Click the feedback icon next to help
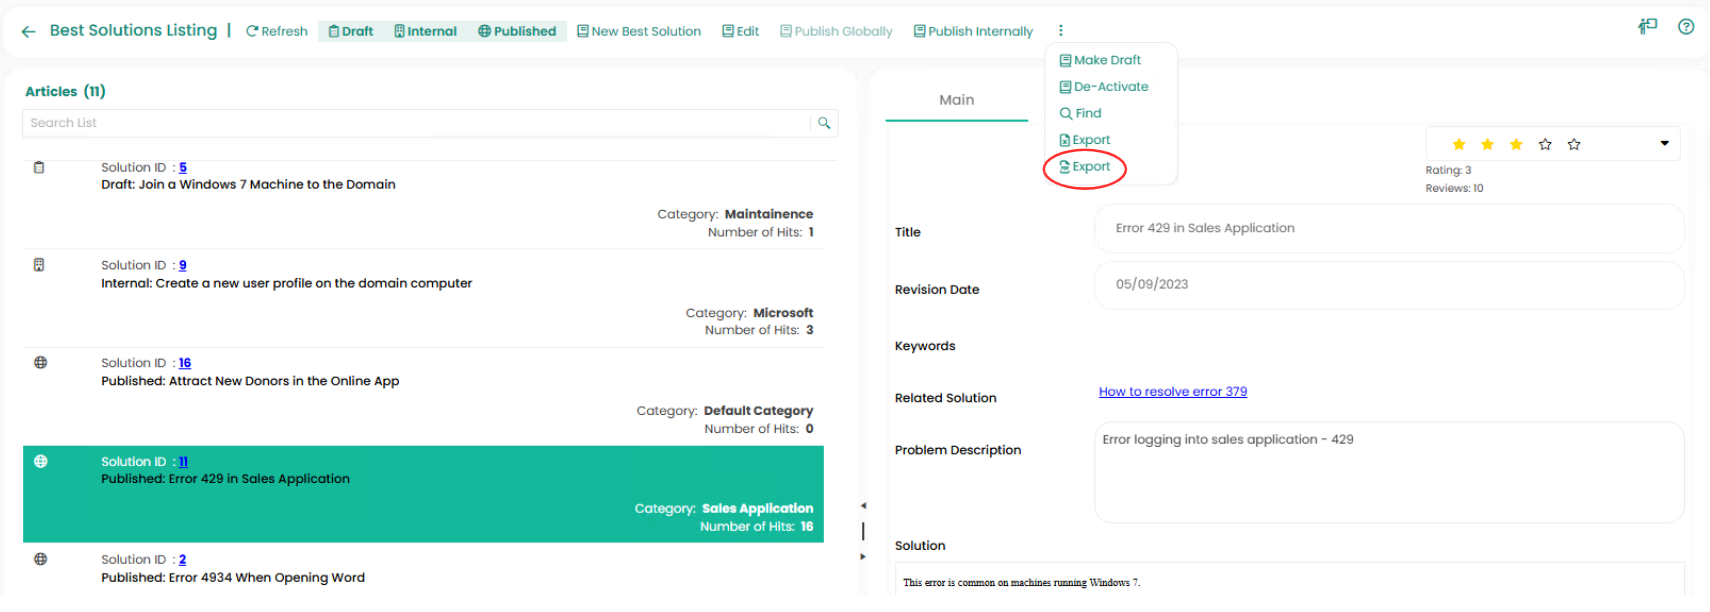 (x=1647, y=27)
